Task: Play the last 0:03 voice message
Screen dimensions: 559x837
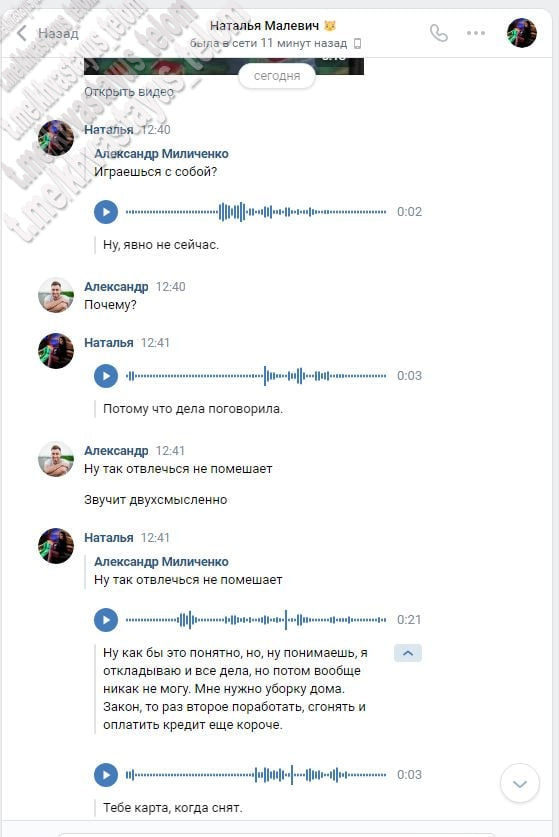Action: tap(106, 775)
